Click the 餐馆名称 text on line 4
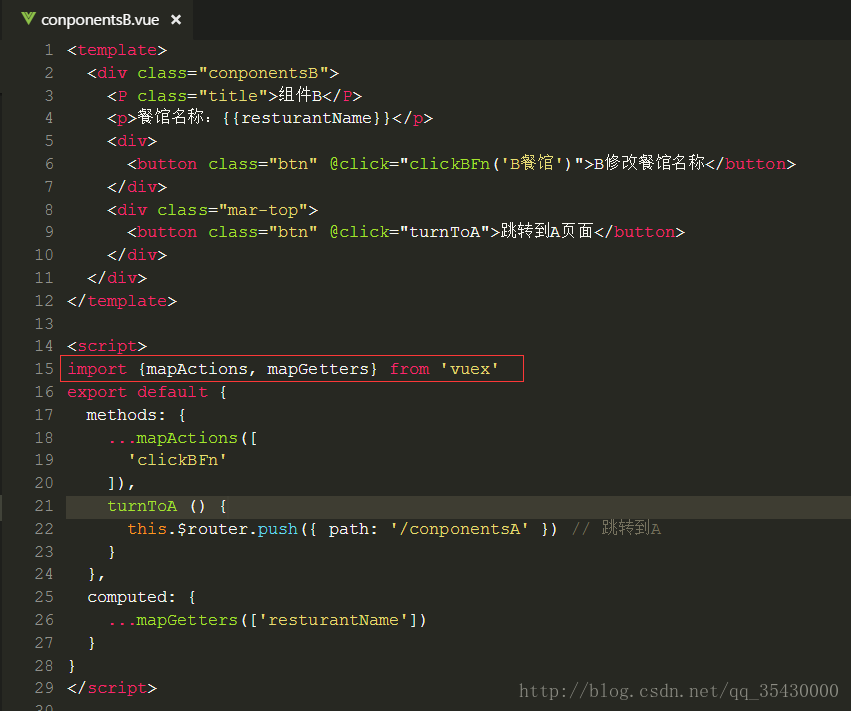This screenshot has width=851, height=711. pos(171,117)
